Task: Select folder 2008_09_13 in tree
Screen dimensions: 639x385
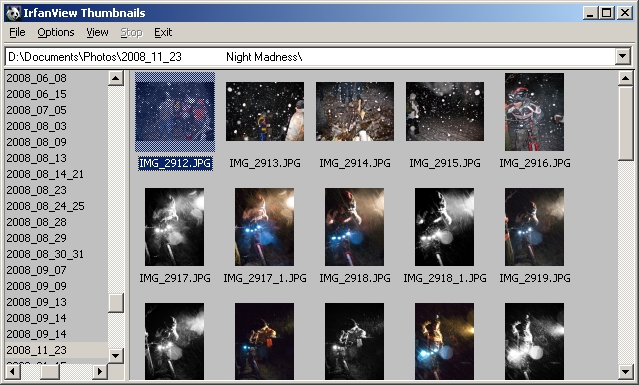Action: tap(36, 302)
